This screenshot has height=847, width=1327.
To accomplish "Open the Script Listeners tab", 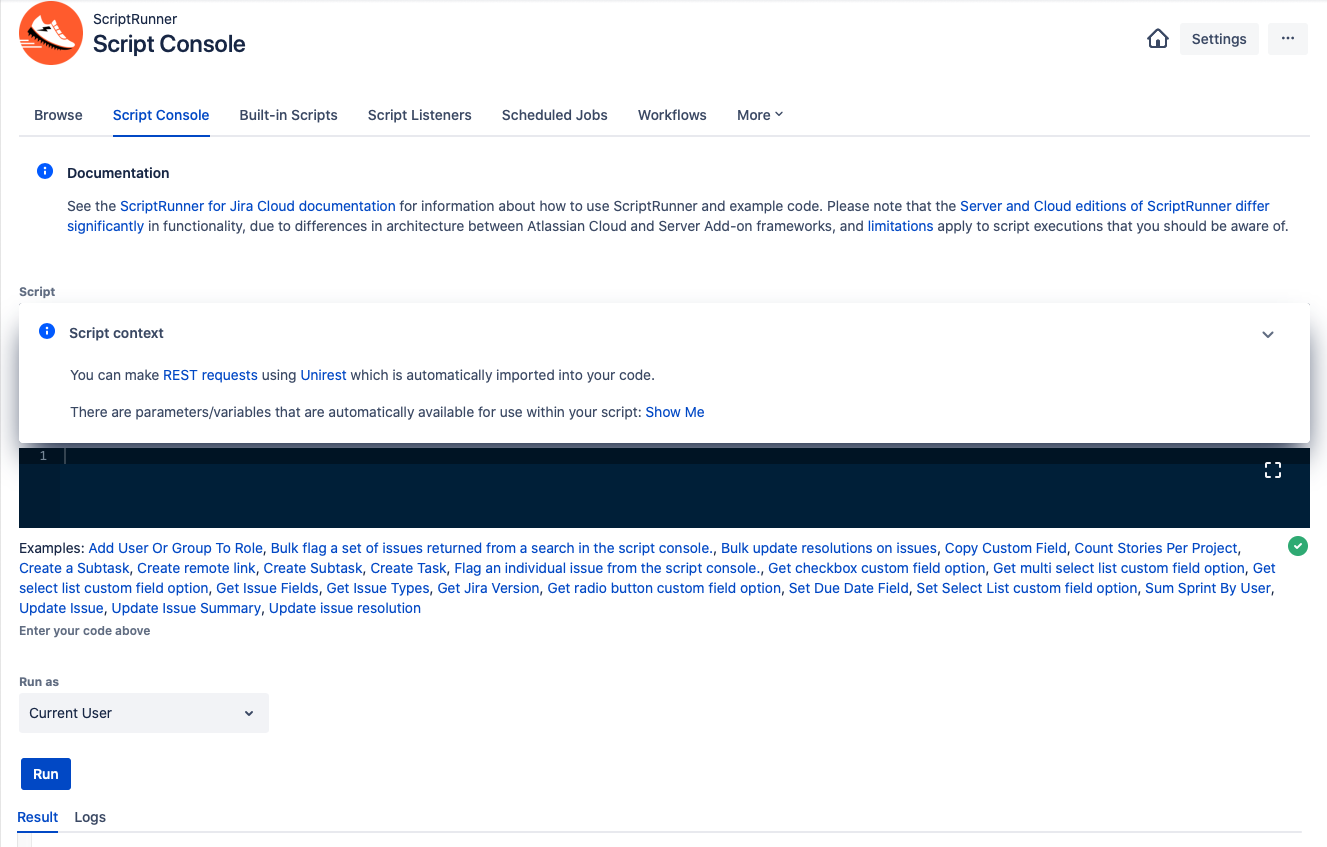I will [420, 115].
